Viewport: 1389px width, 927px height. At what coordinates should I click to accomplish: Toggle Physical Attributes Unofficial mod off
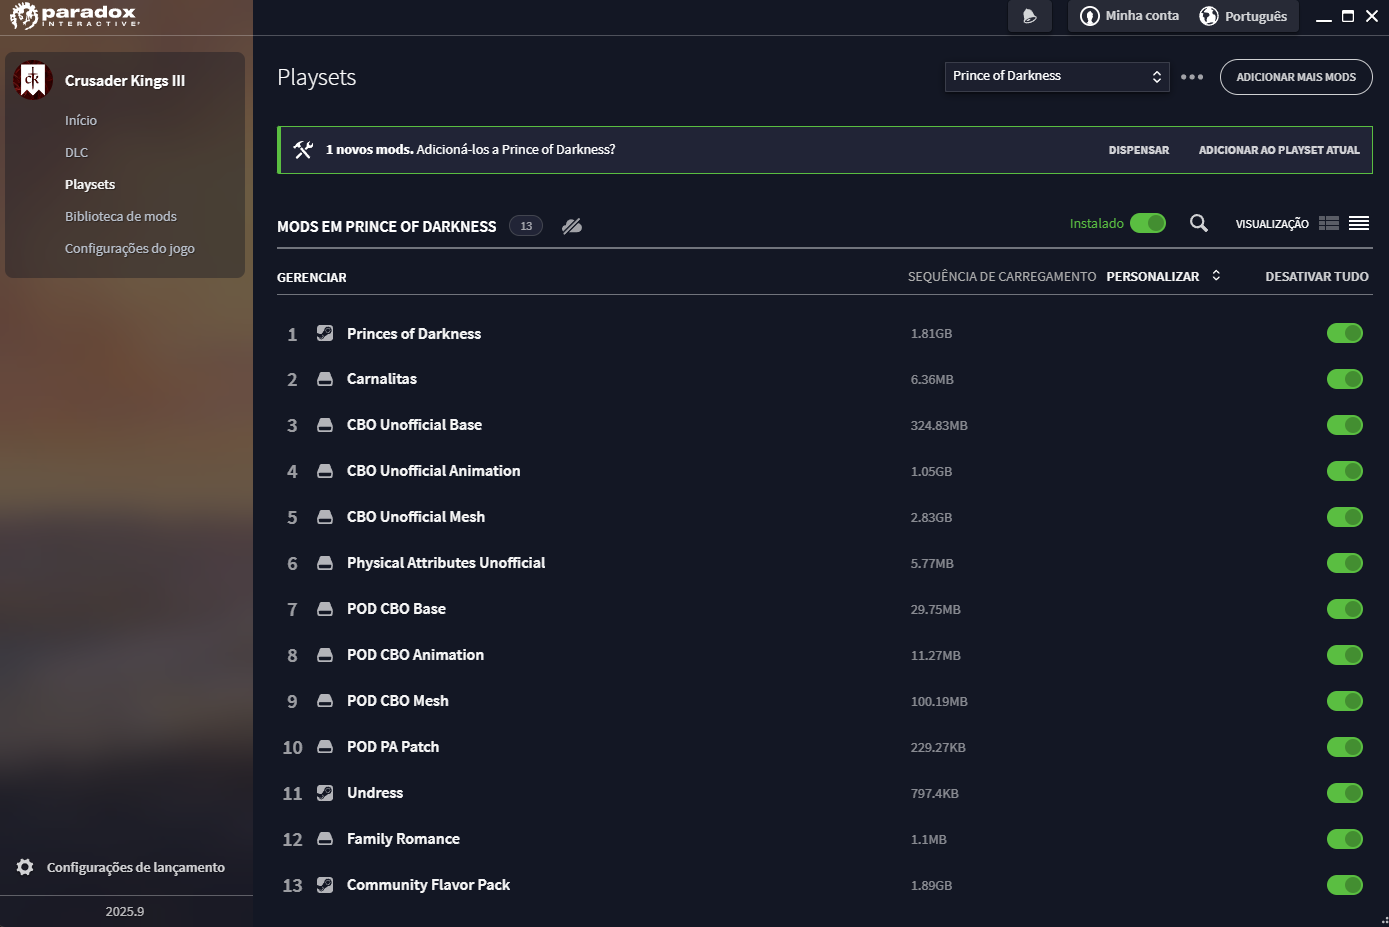tap(1345, 563)
